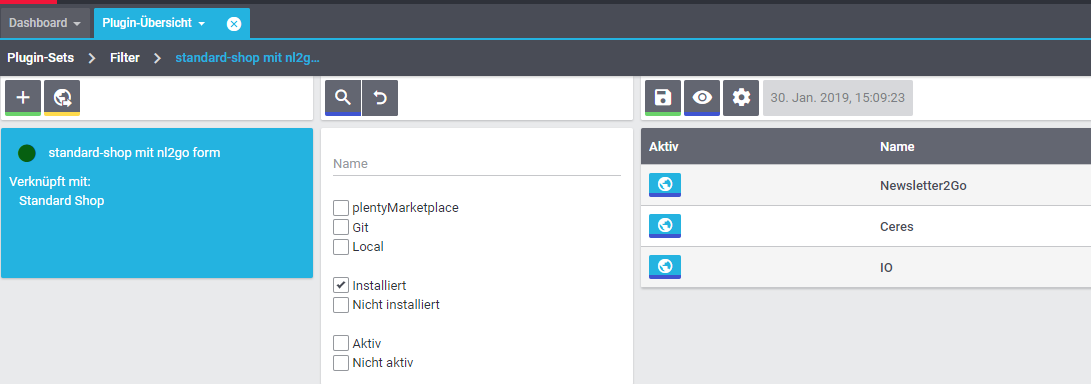
Task: Uncheck the Installiert checkbox
Action: [x=341, y=285]
